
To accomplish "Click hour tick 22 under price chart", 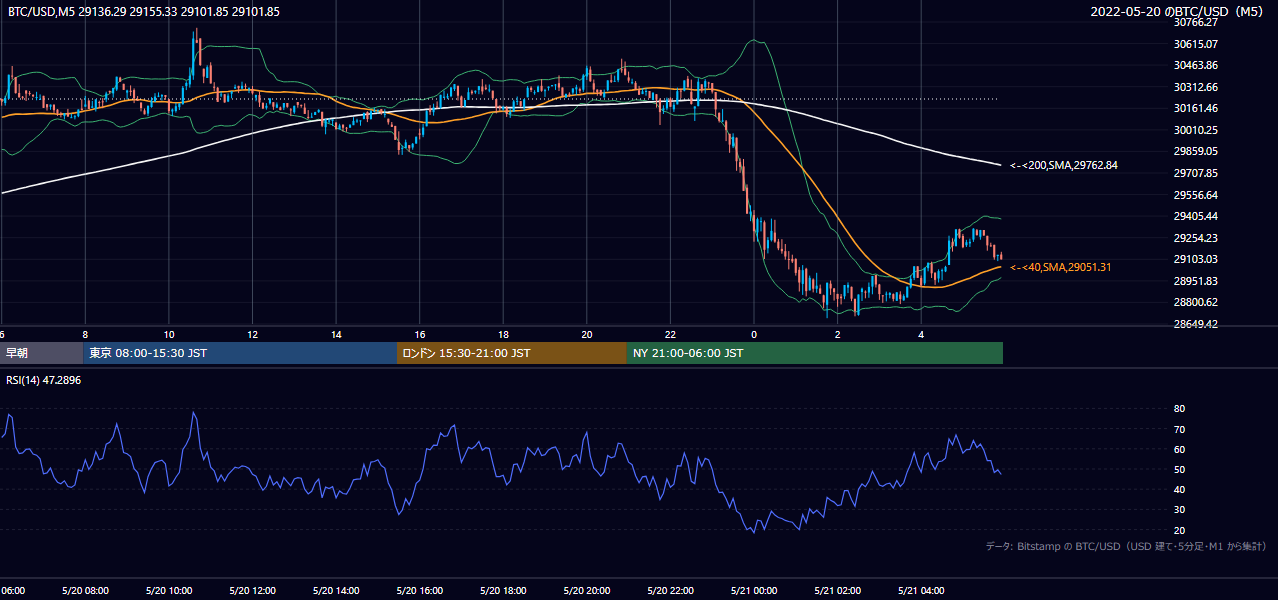I will [671, 335].
